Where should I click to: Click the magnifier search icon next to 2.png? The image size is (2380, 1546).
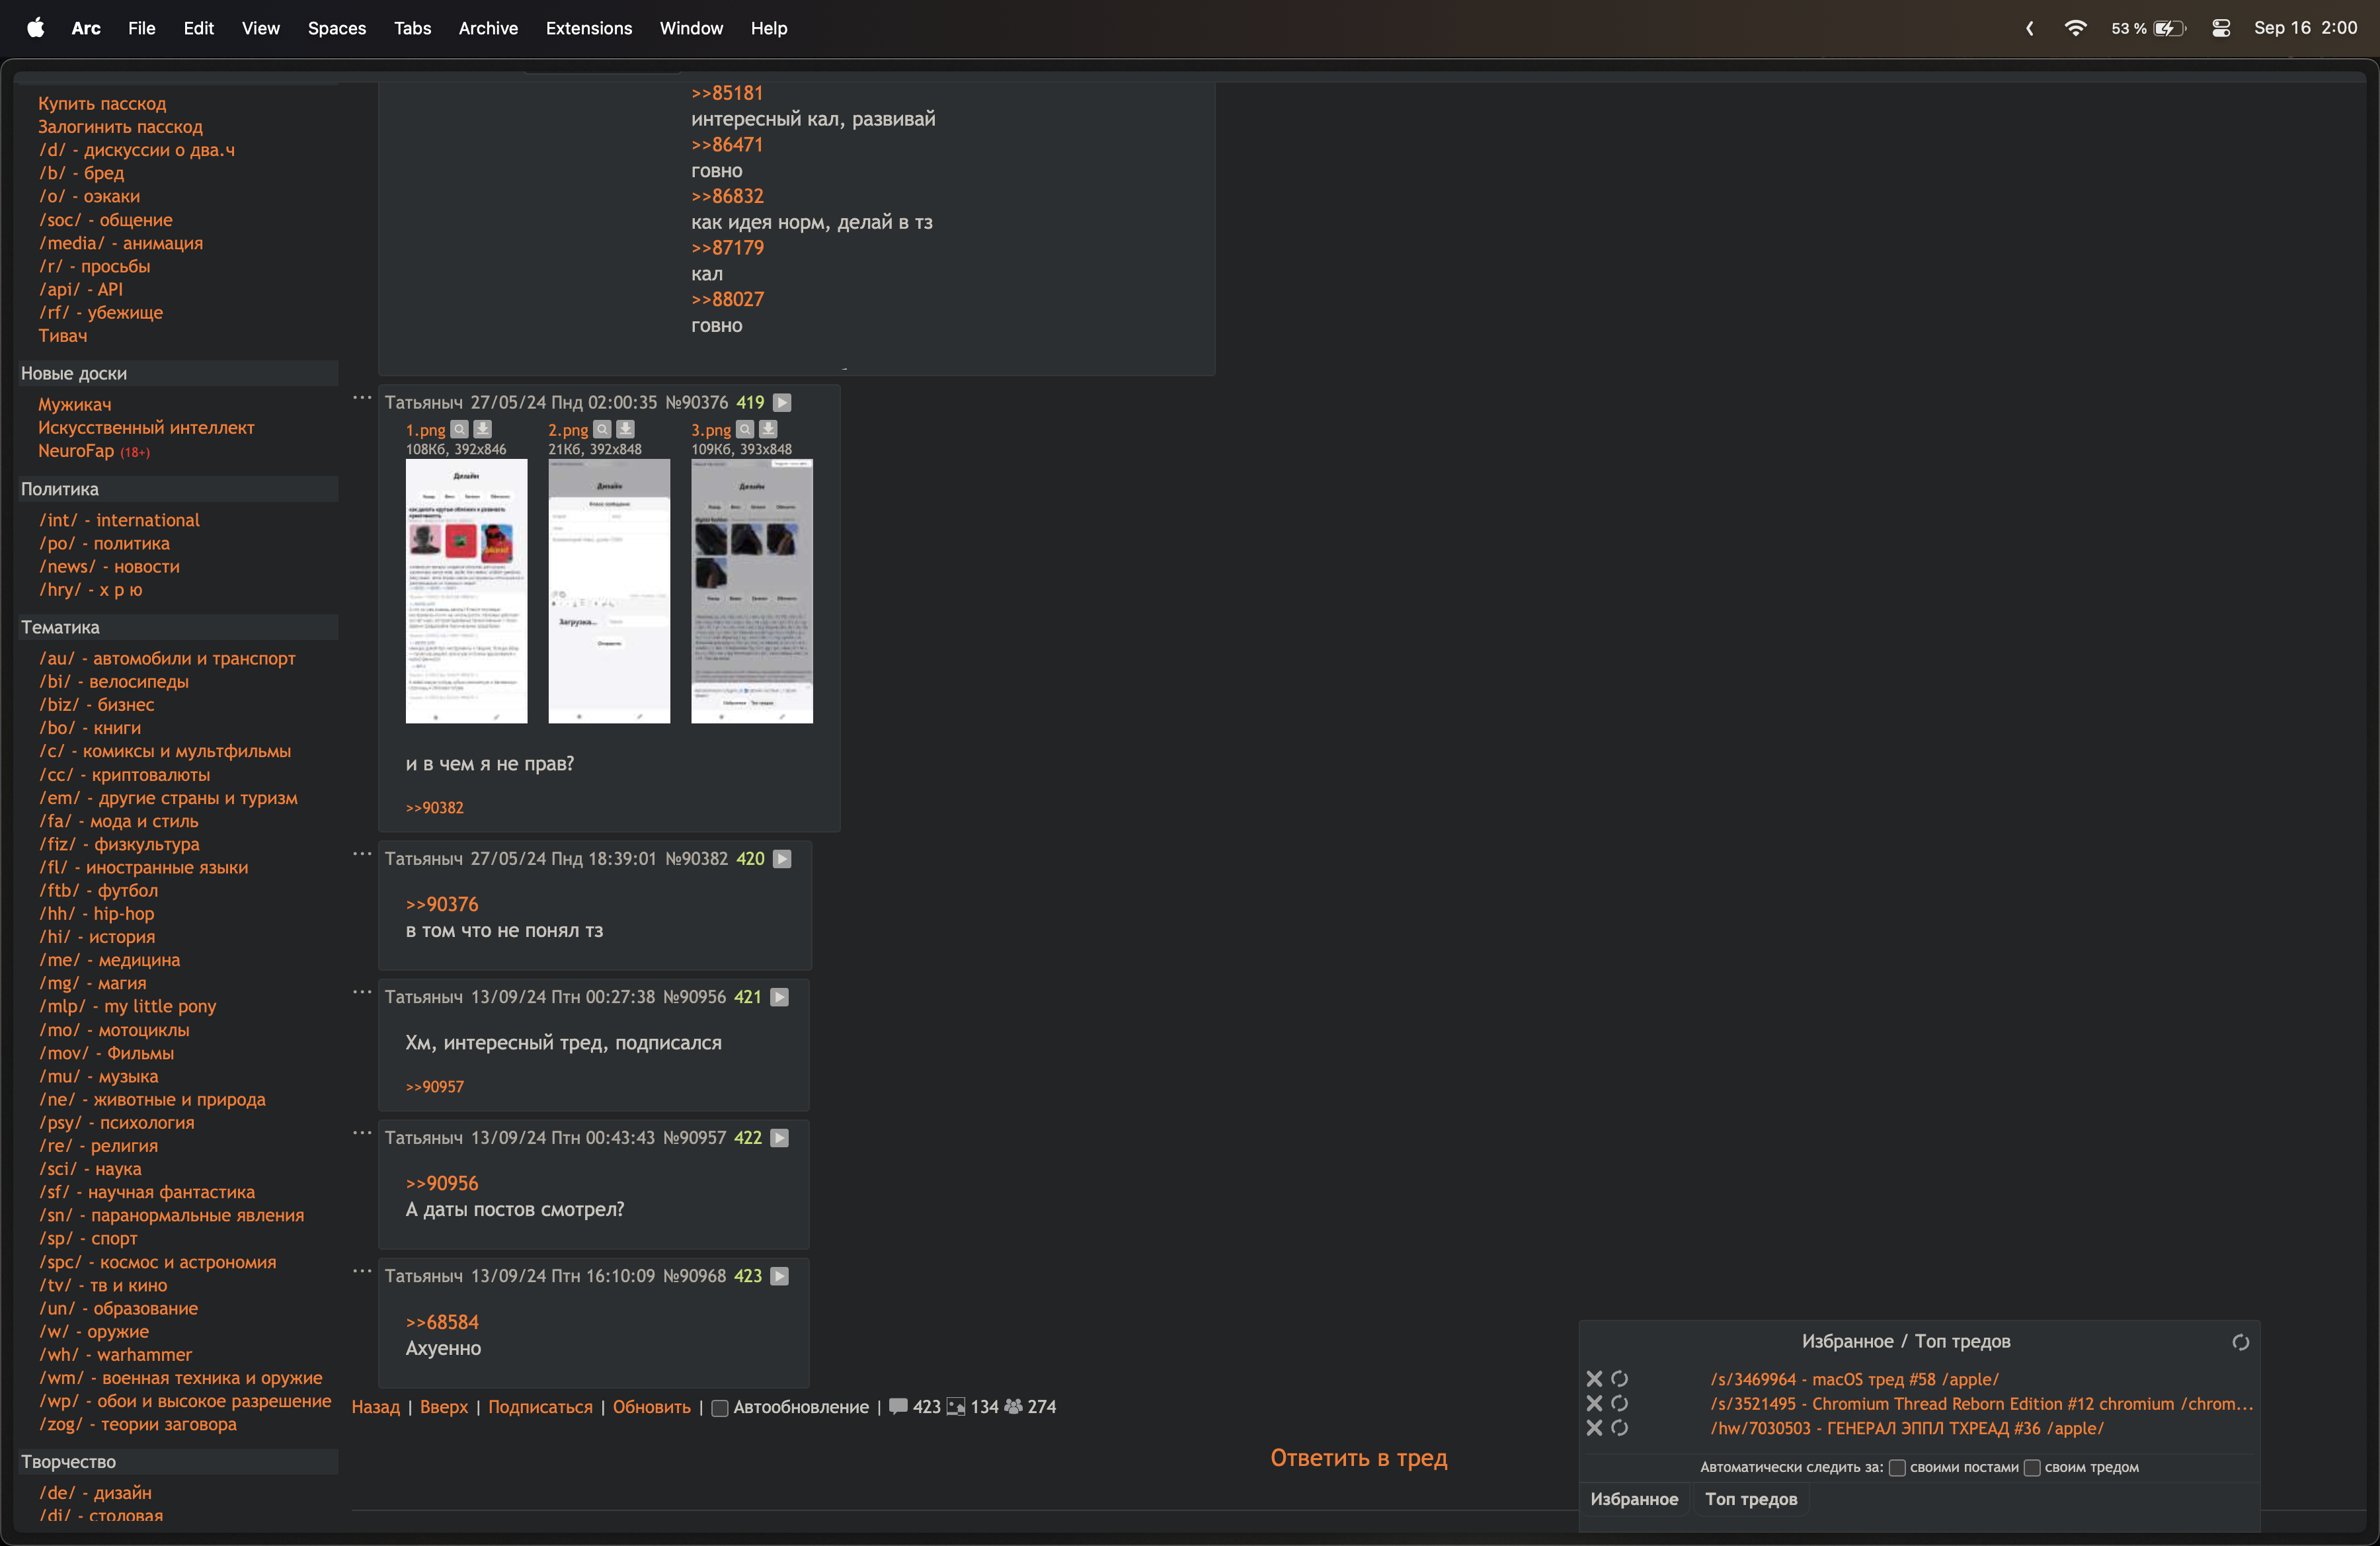coord(602,429)
